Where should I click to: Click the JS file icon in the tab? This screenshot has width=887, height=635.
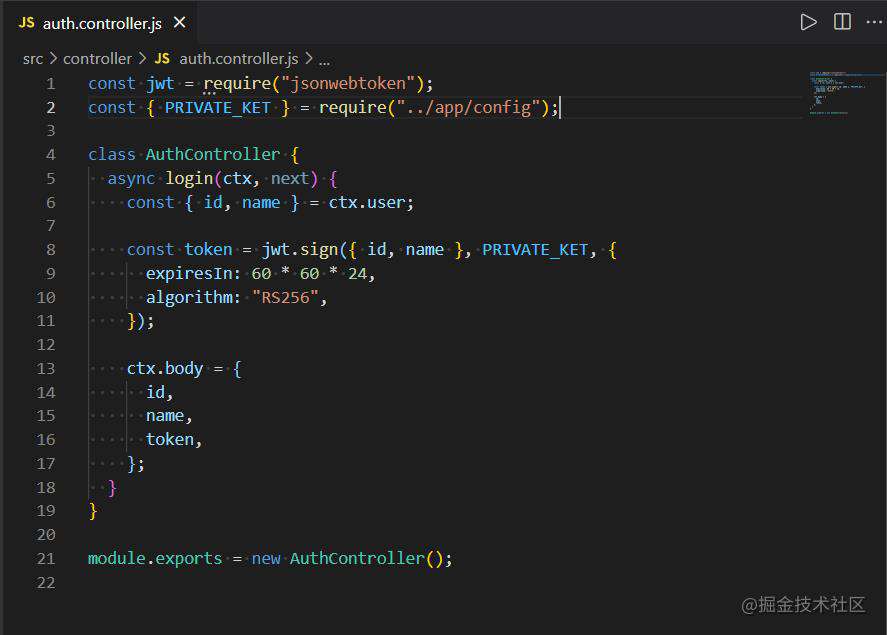pos(26,23)
